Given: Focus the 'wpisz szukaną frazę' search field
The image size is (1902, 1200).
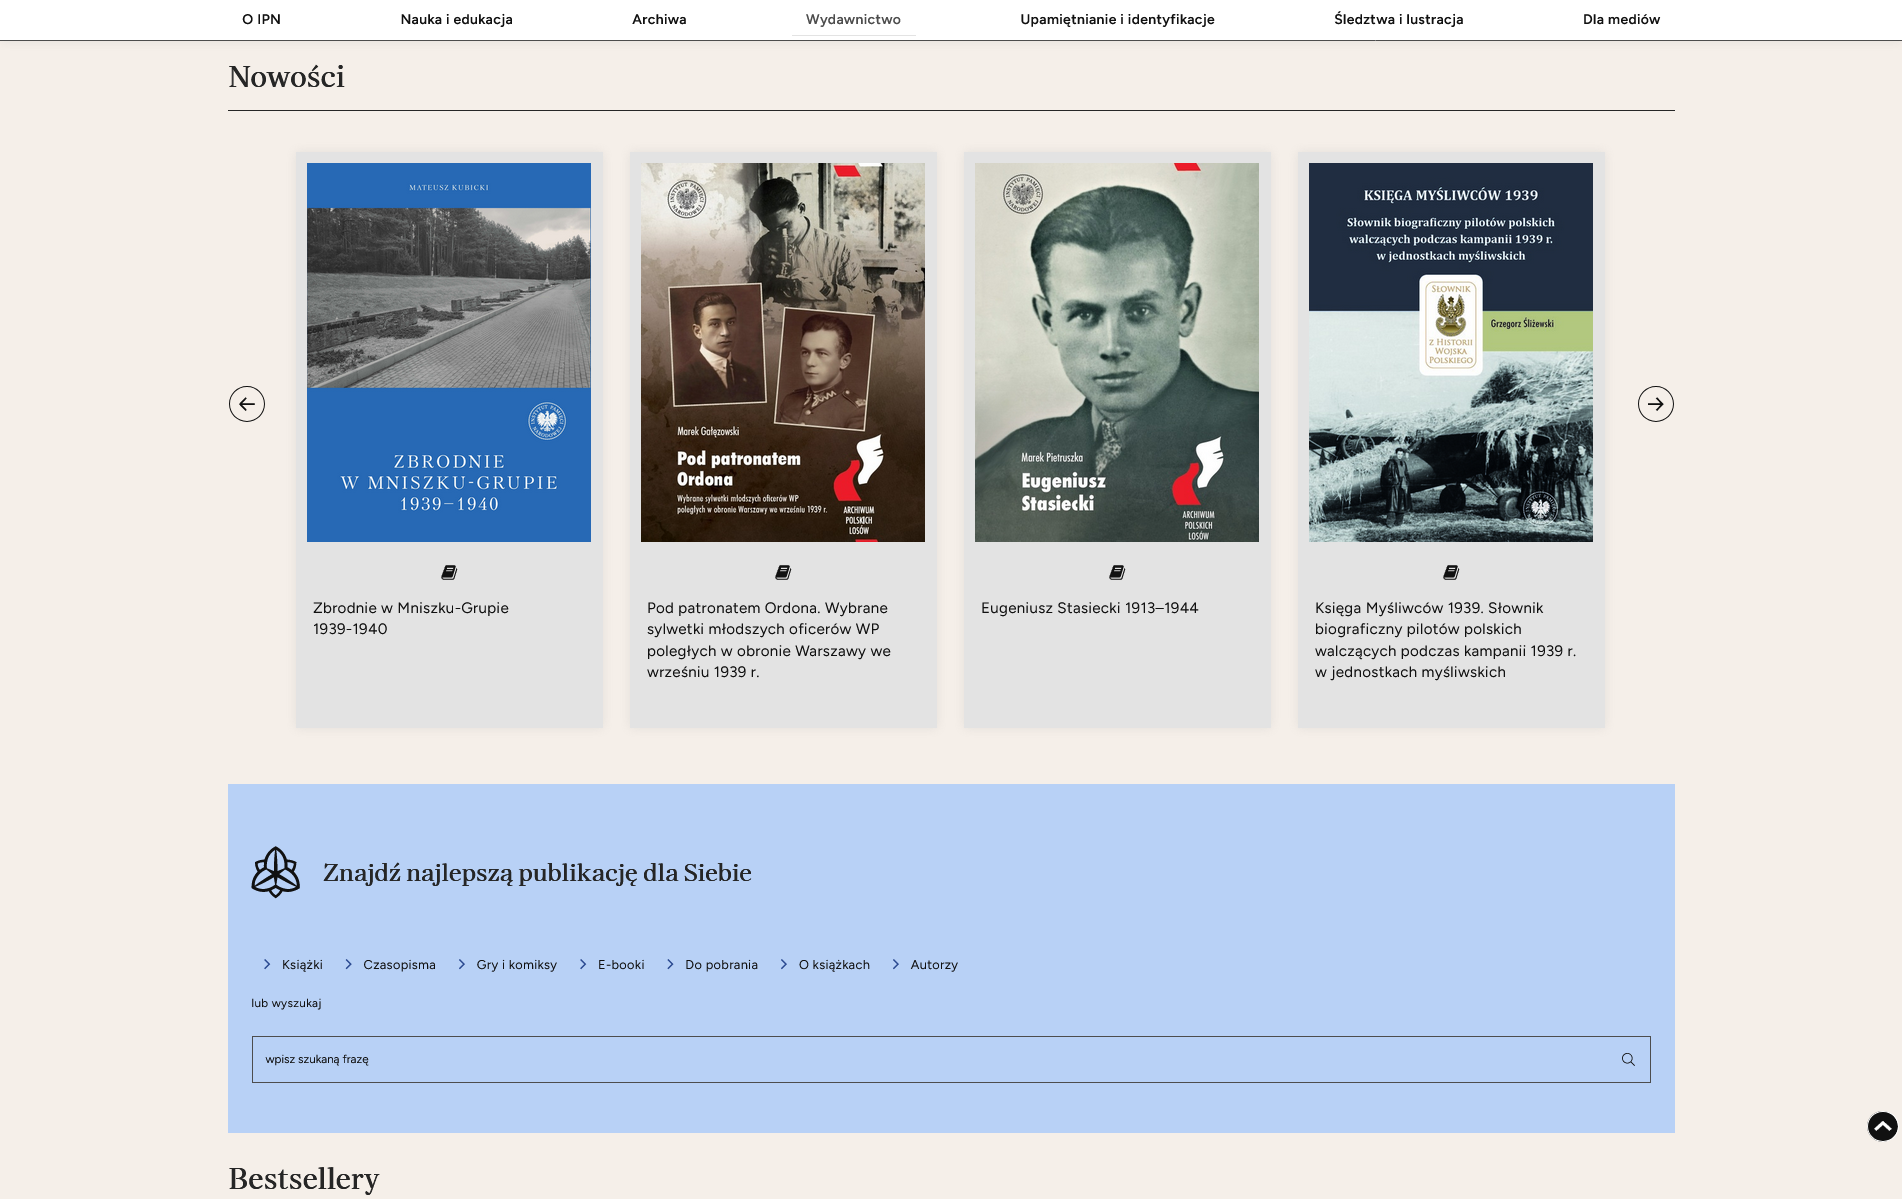Looking at the screenshot, I should pos(930,1060).
